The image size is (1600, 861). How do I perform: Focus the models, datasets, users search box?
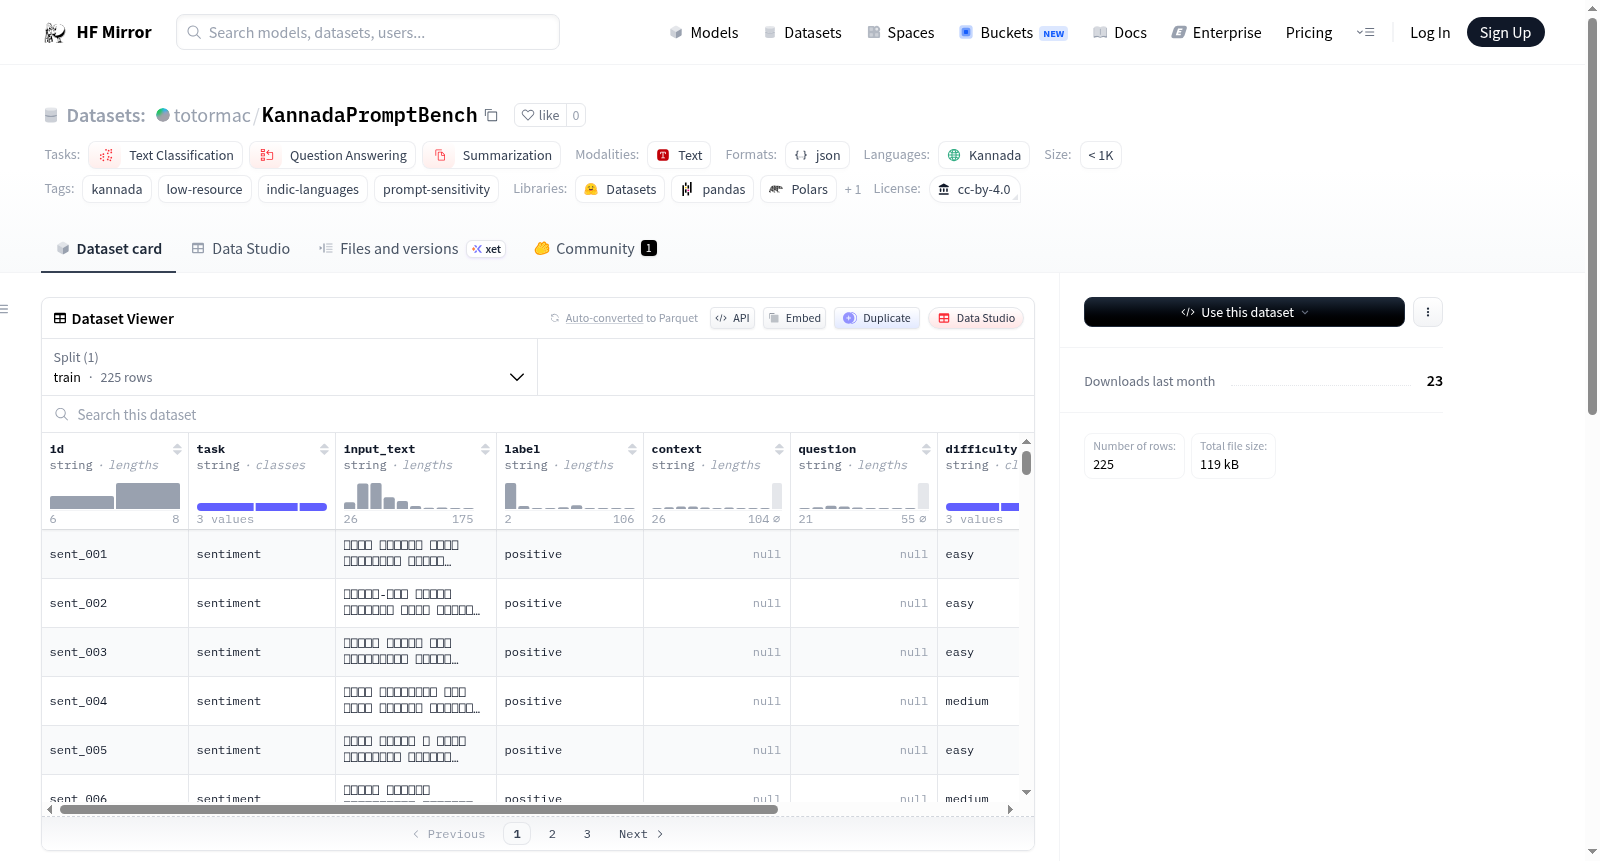point(368,32)
